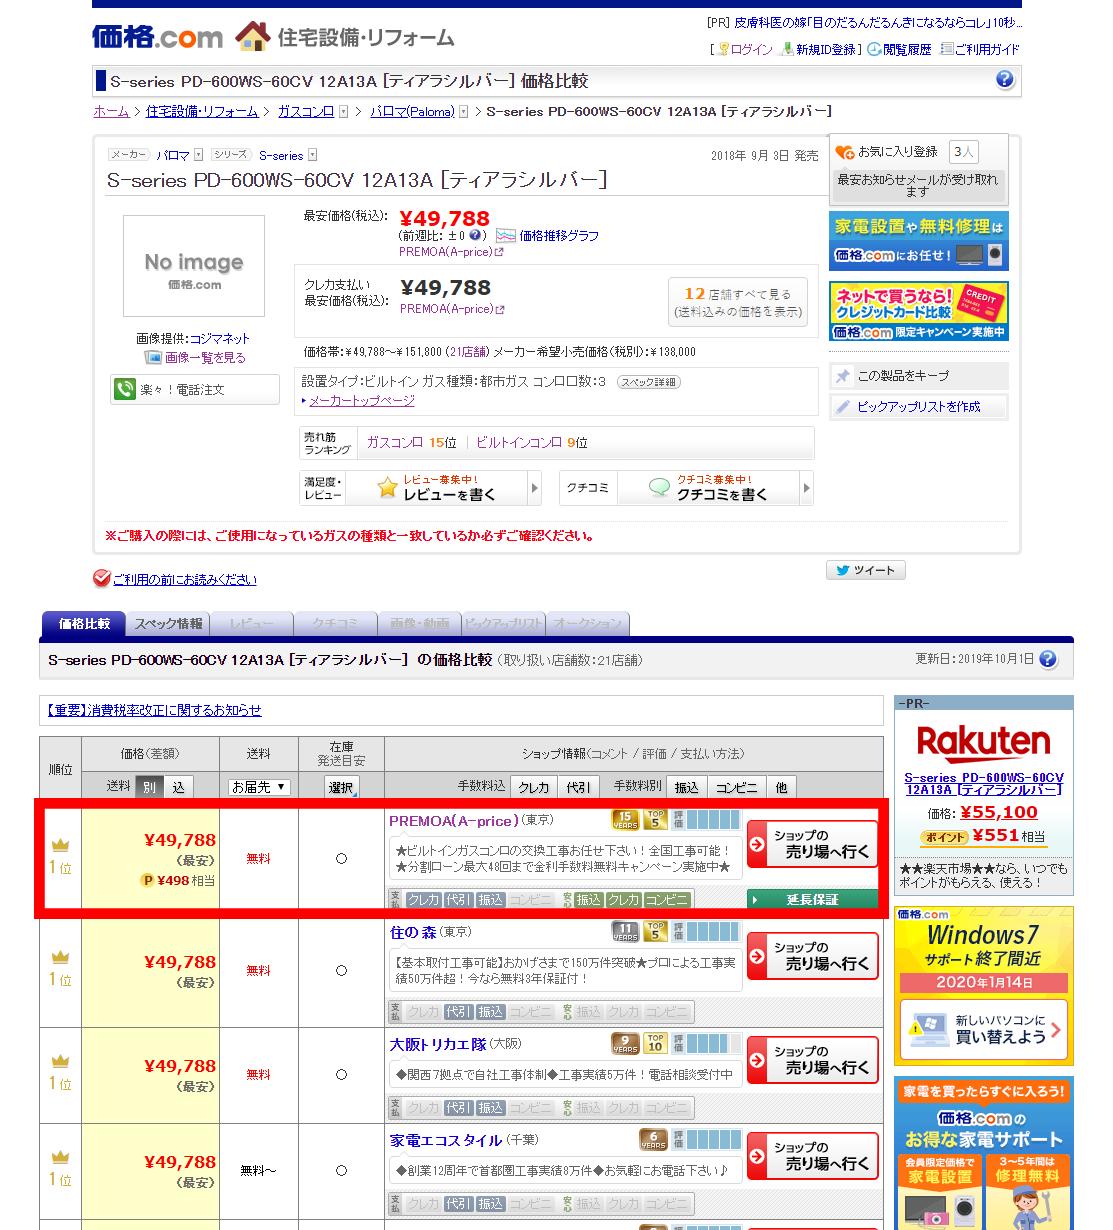Open the 価格.com home logo

click(x=157, y=37)
